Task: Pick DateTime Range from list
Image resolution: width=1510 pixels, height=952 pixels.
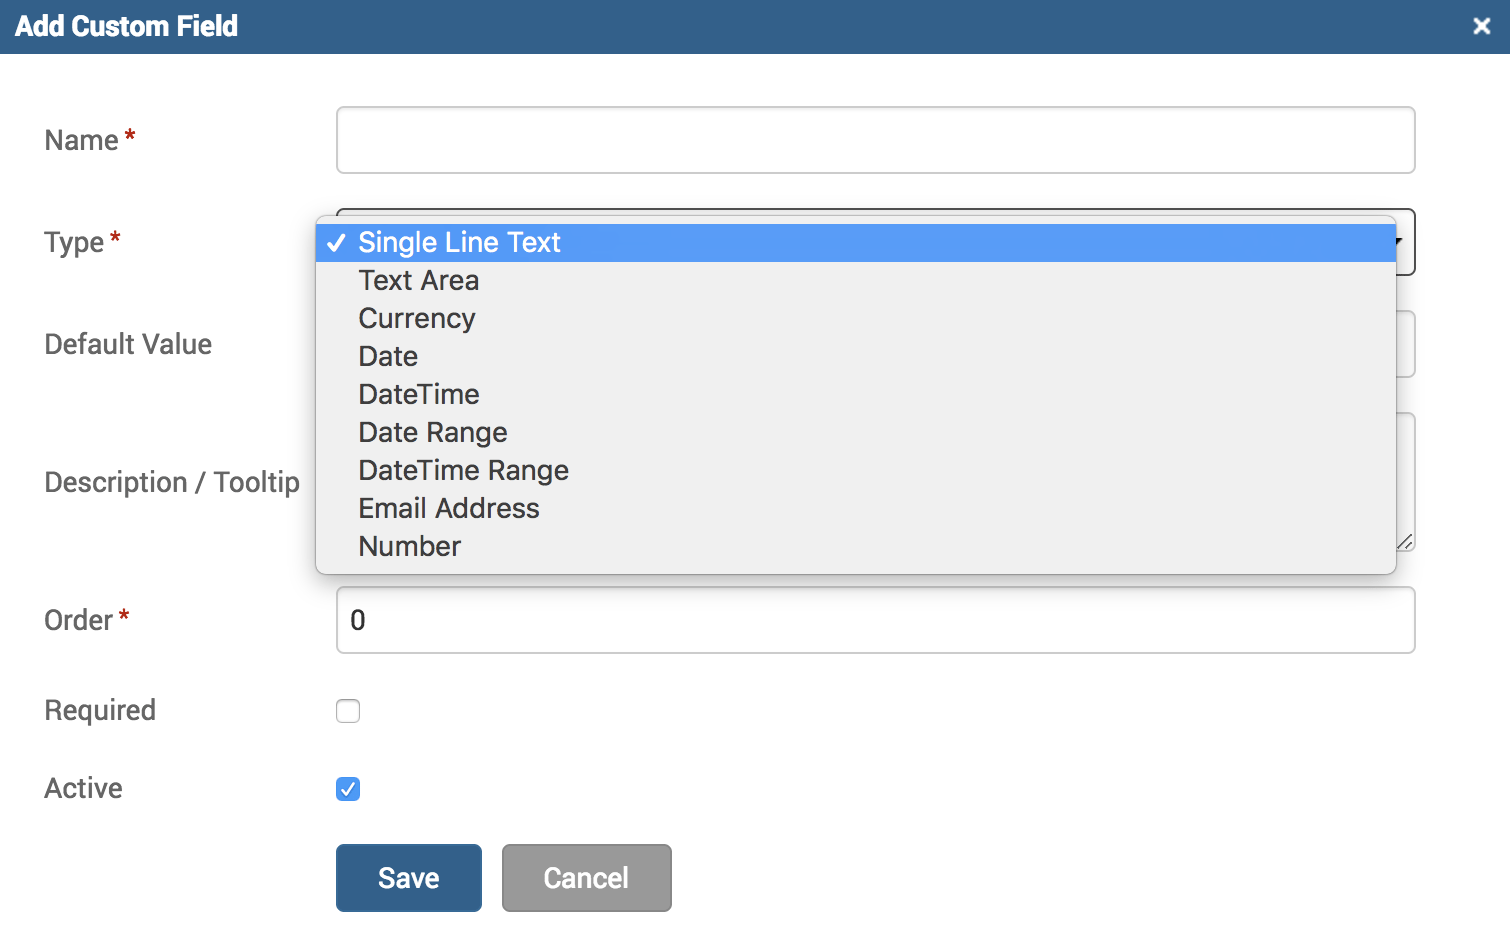Action: (x=463, y=471)
